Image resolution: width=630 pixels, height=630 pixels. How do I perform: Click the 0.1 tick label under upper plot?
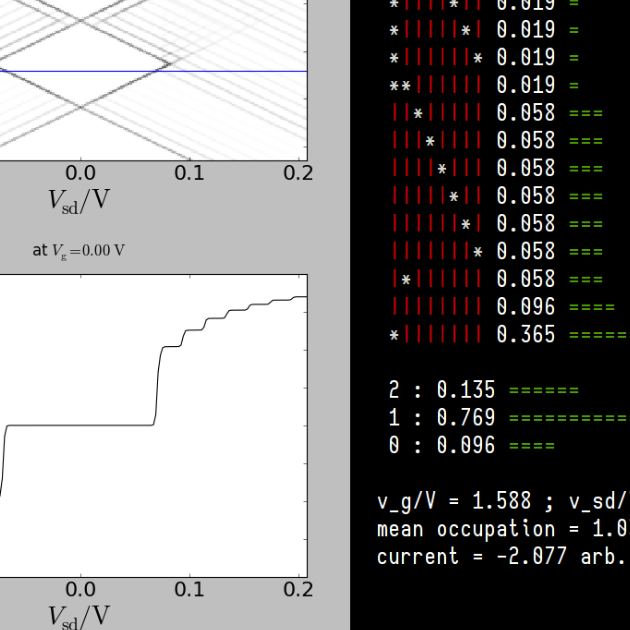point(189,172)
